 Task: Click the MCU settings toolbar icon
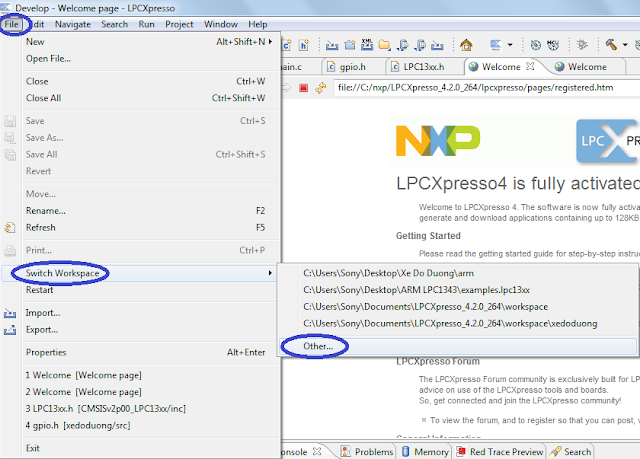pyautogui.click(x=553, y=45)
